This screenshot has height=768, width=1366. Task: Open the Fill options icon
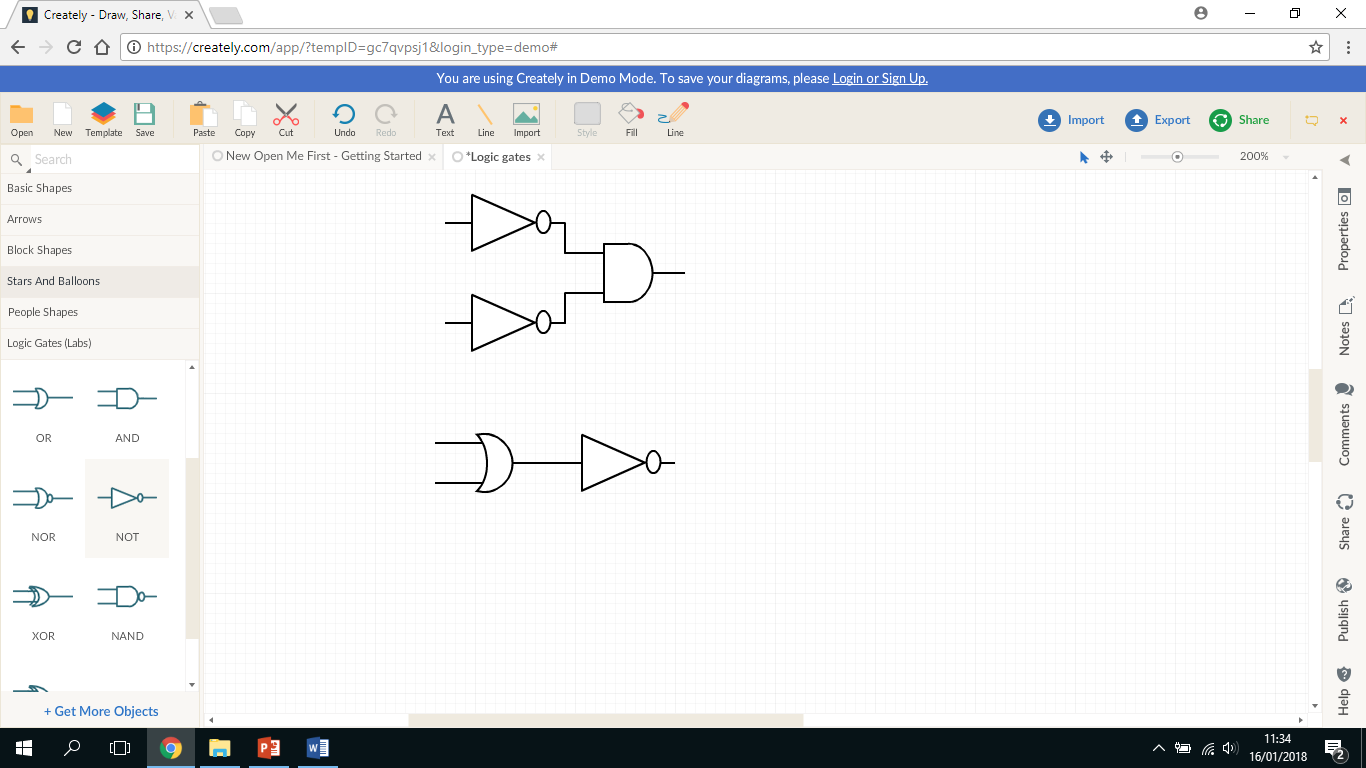(x=630, y=117)
